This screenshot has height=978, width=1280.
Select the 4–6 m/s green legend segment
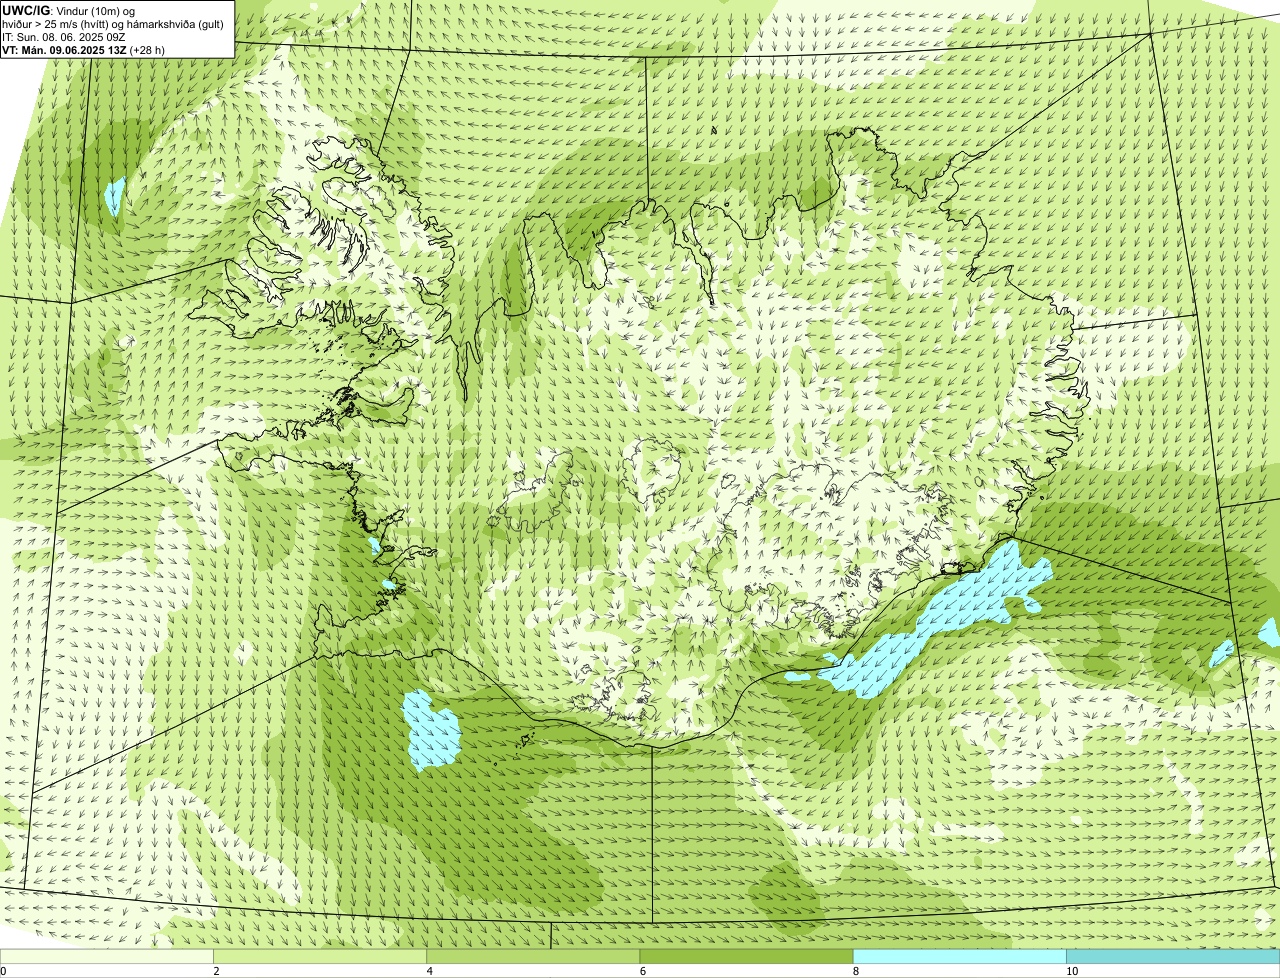(x=533, y=957)
